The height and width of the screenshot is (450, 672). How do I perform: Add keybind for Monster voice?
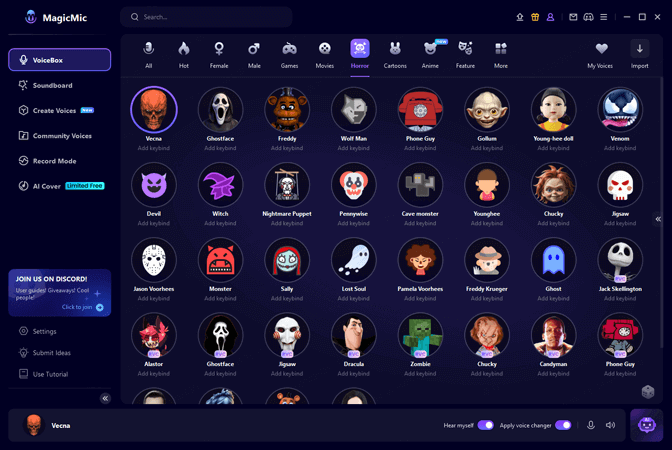coord(220,298)
